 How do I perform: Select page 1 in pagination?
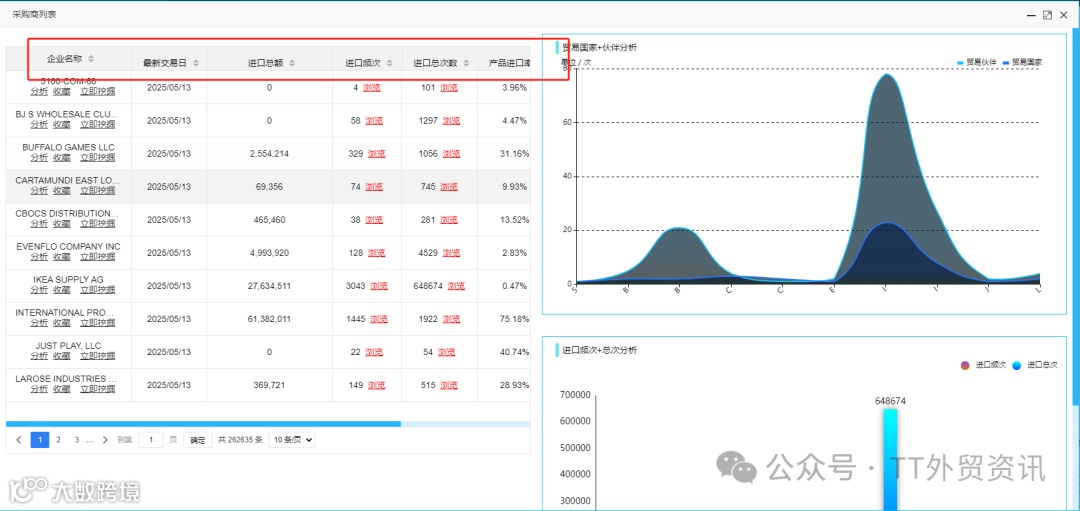[40, 439]
